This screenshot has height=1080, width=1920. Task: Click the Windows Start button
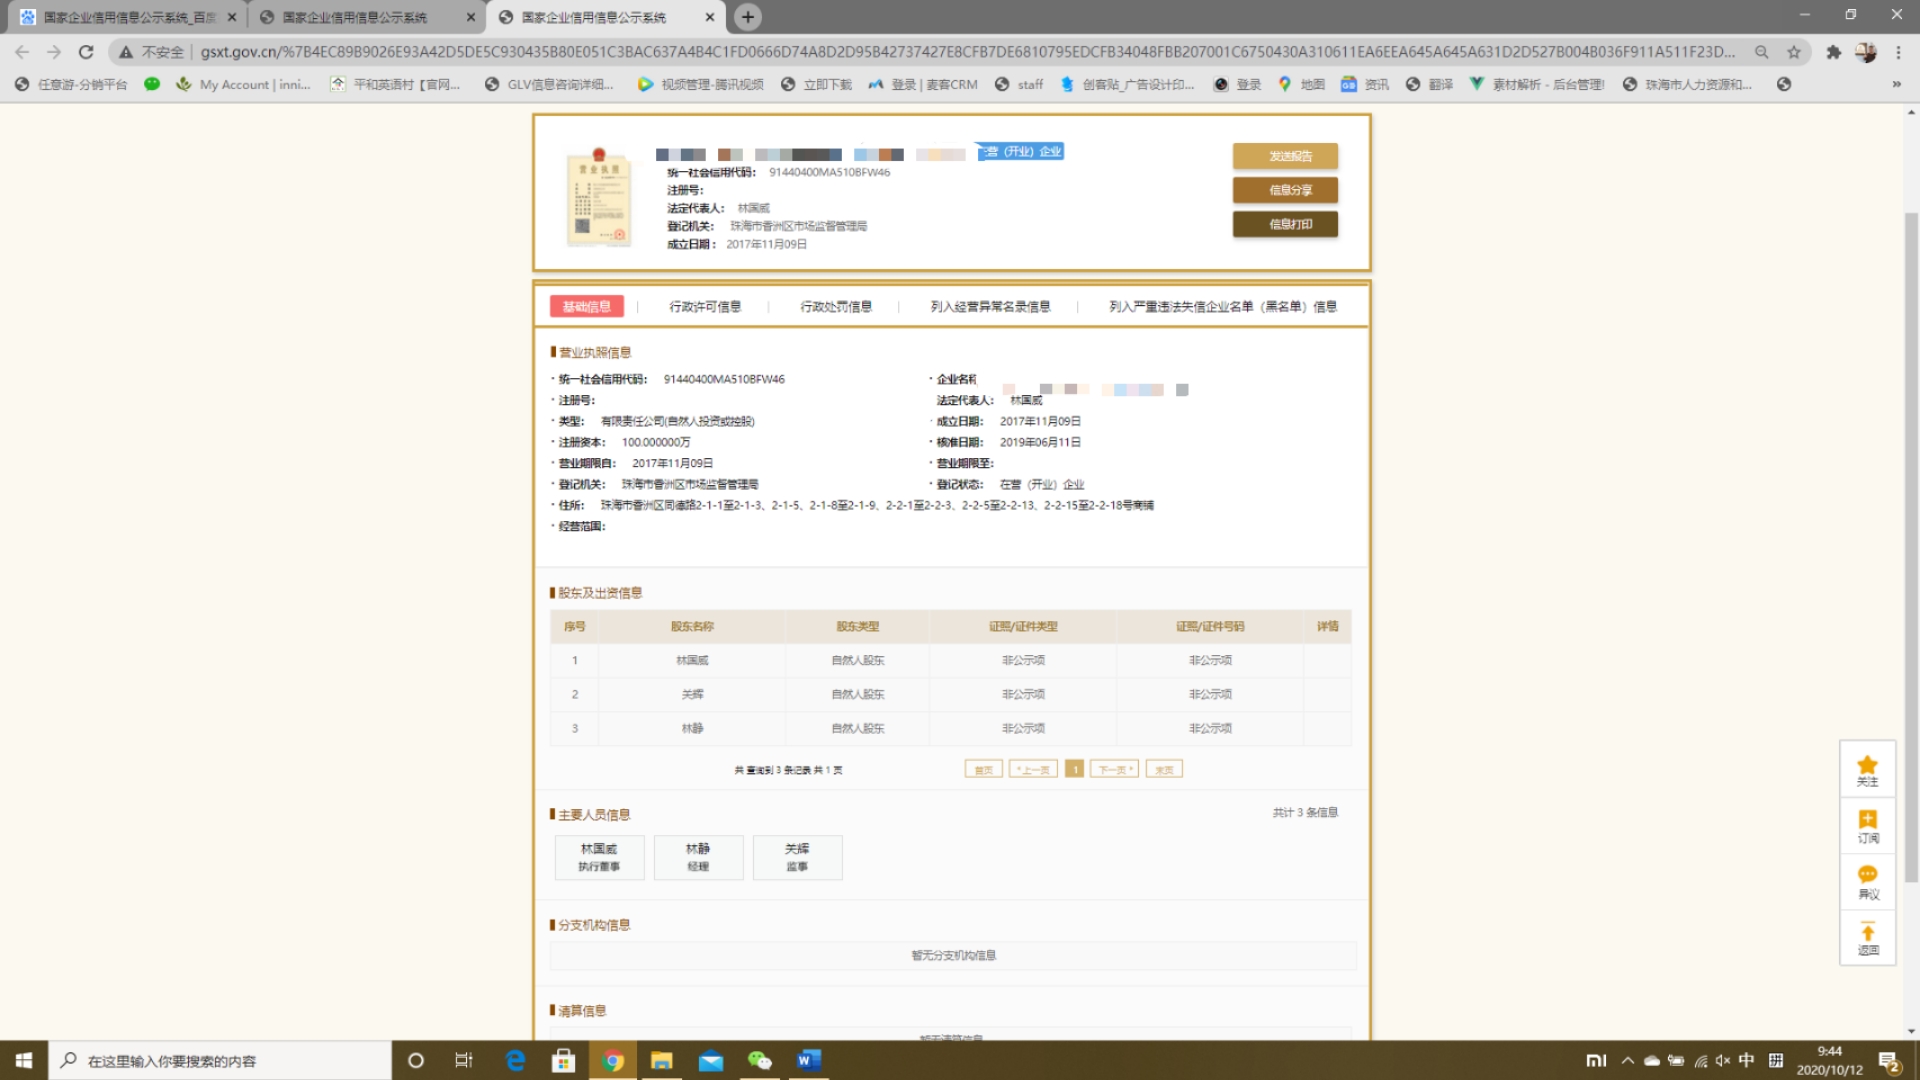[24, 1060]
